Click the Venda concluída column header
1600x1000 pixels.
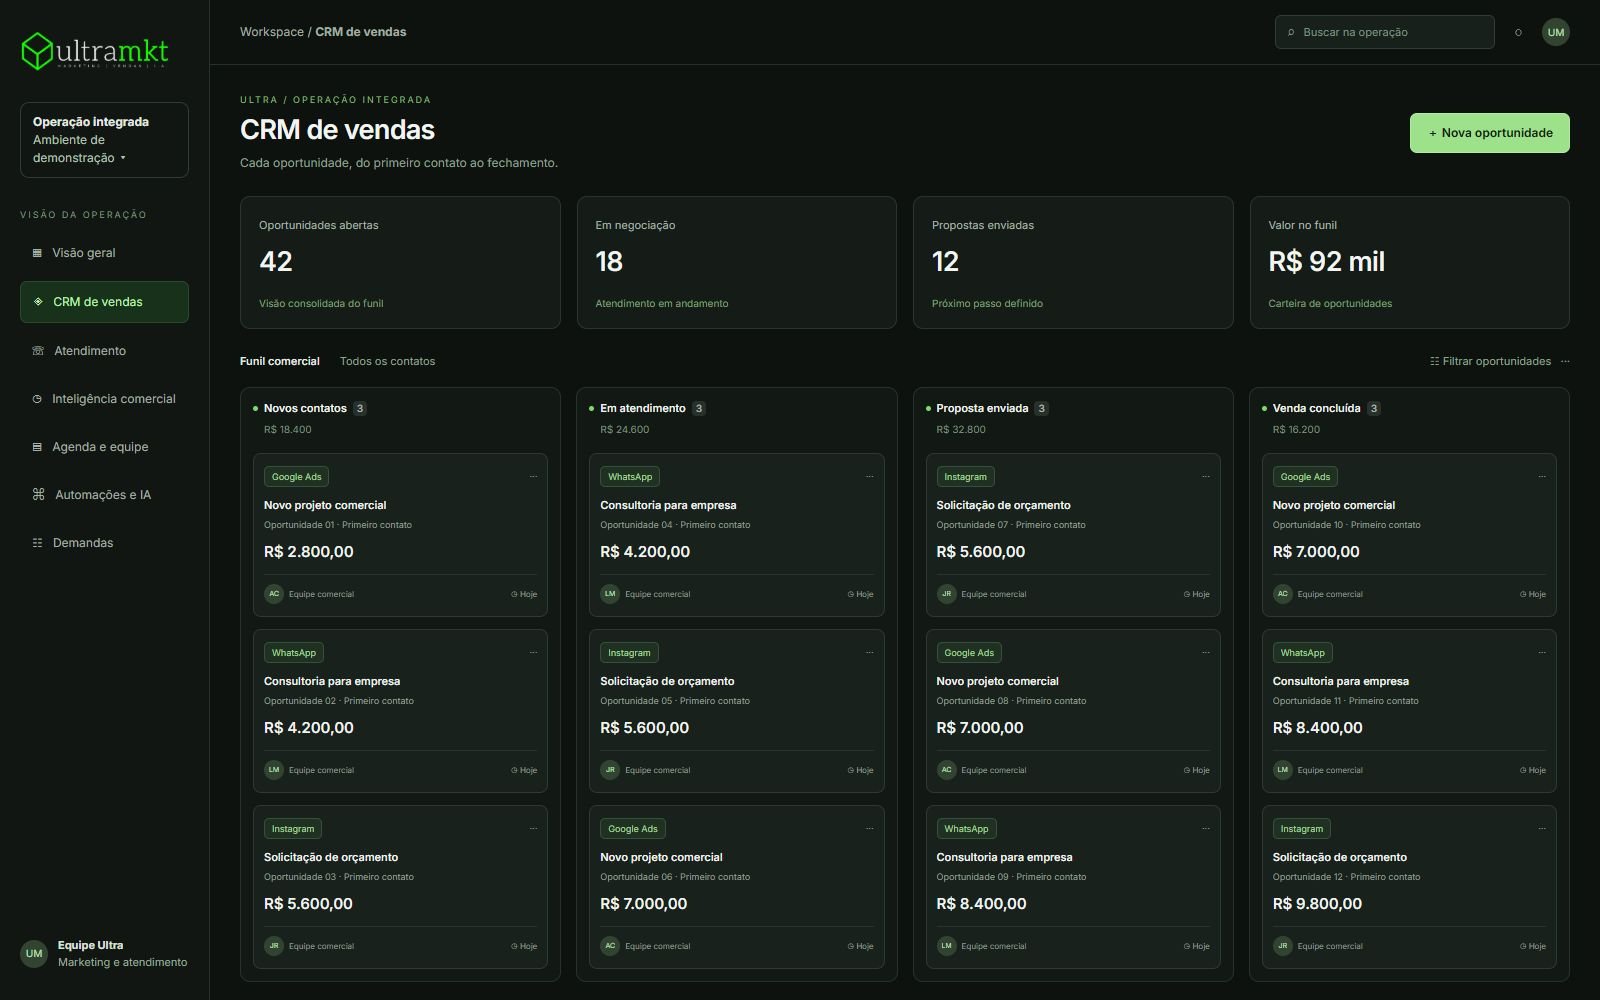click(1316, 408)
